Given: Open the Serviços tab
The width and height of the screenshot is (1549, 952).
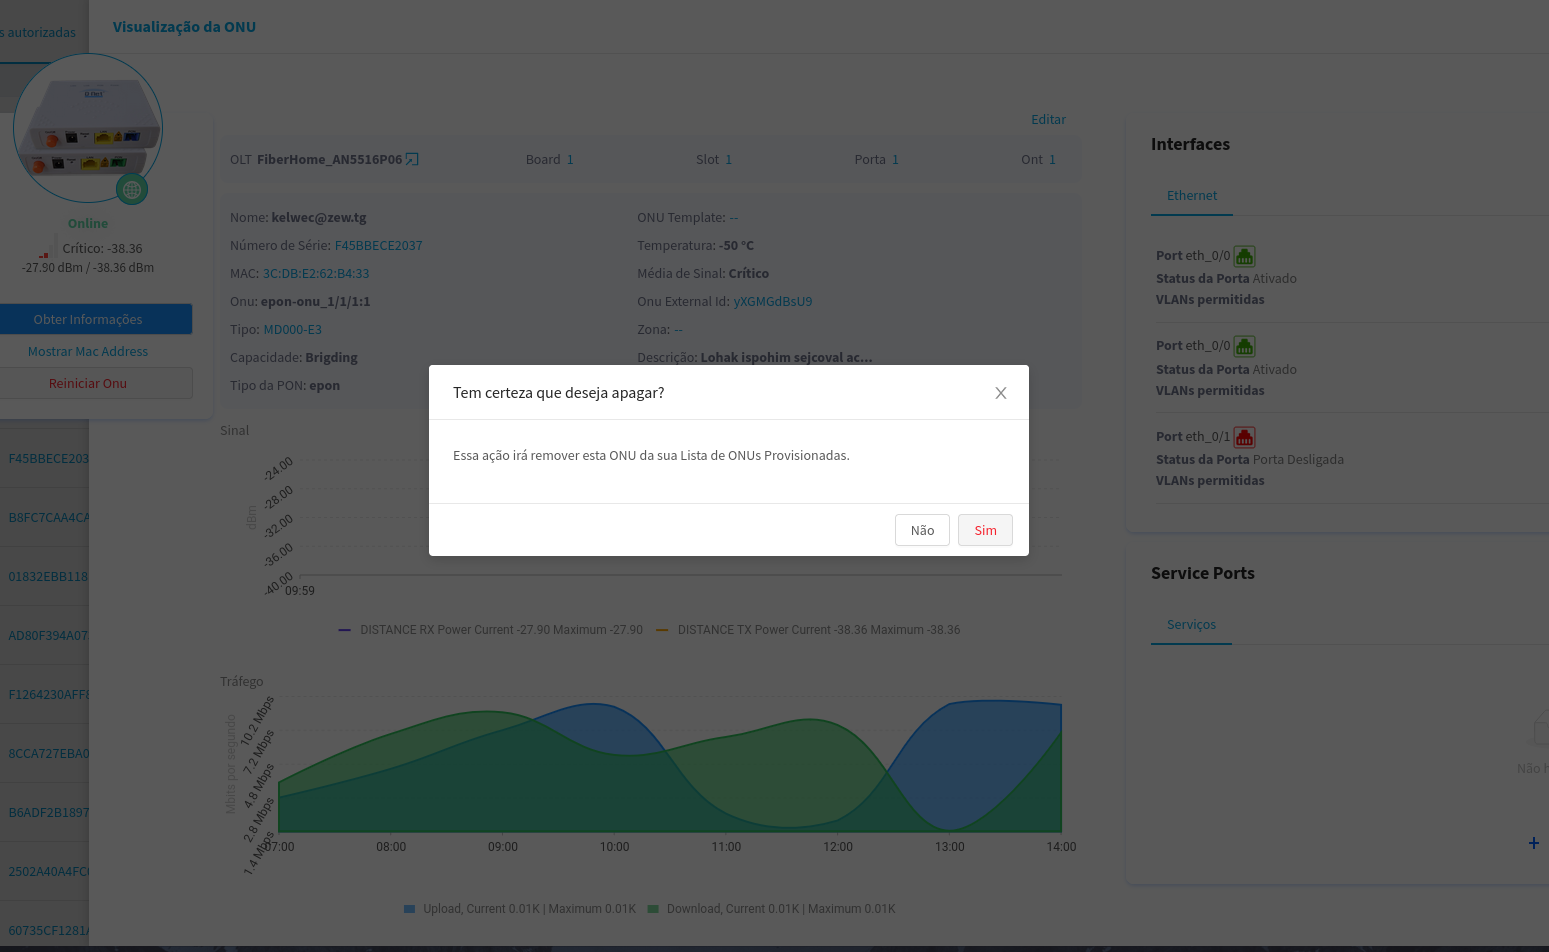Looking at the screenshot, I should pos(1191,625).
